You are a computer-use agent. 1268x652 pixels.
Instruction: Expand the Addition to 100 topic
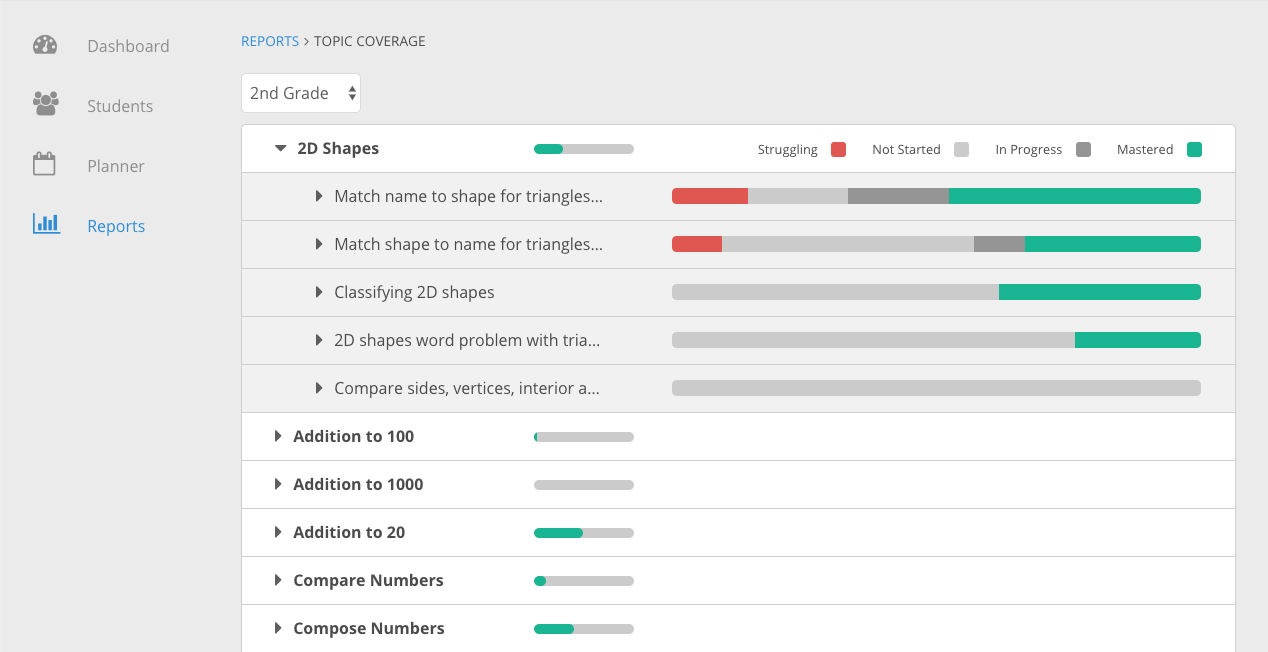point(278,437)
